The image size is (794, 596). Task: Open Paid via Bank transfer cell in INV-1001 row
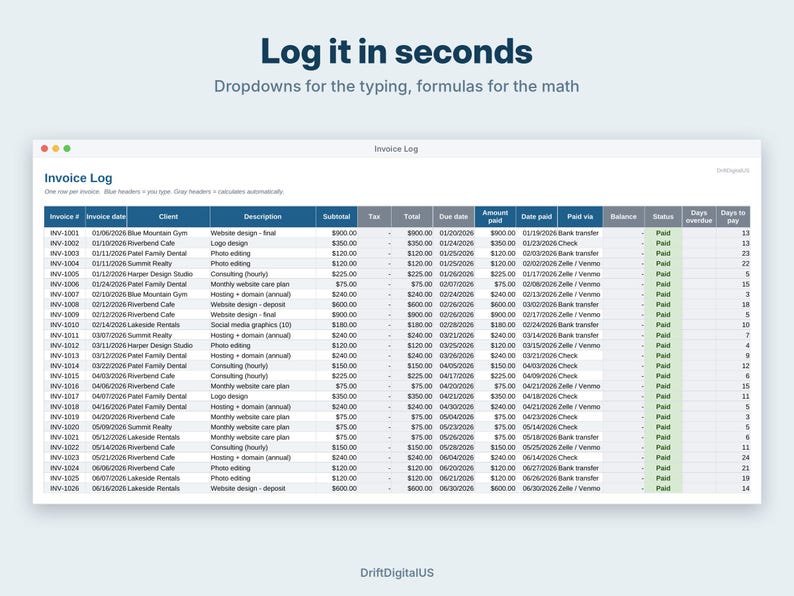coord(578,233)
